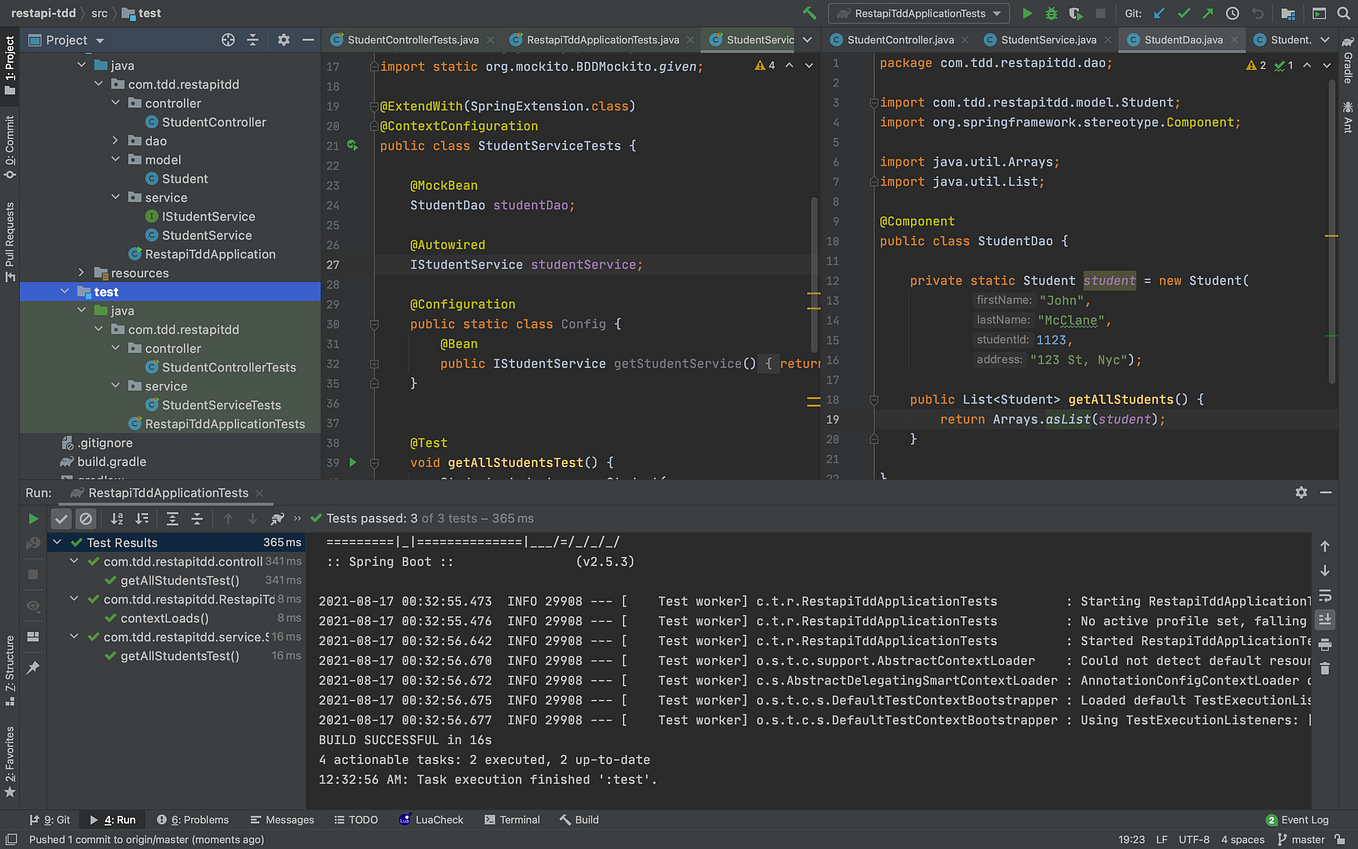Run tests with the green Run button

(1028, 13)
